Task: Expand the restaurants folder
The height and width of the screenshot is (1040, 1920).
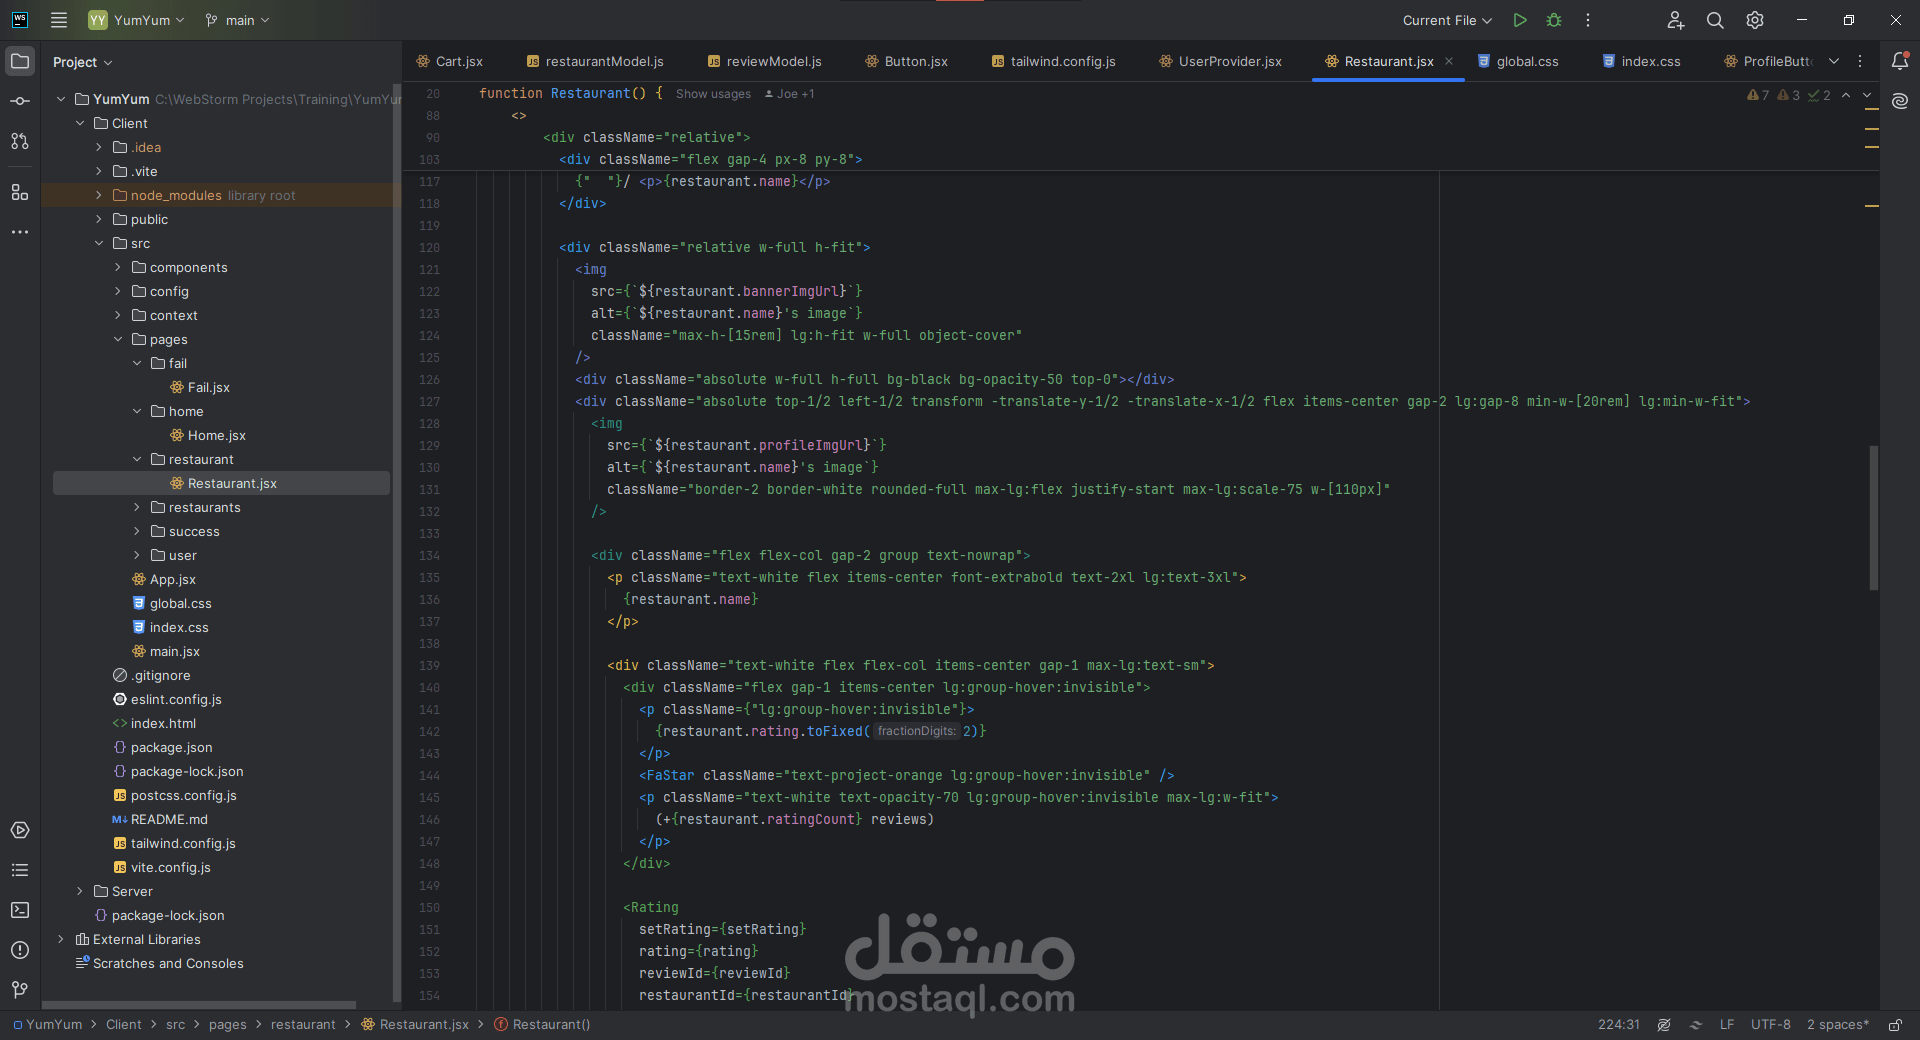Action: pos(137,507)
